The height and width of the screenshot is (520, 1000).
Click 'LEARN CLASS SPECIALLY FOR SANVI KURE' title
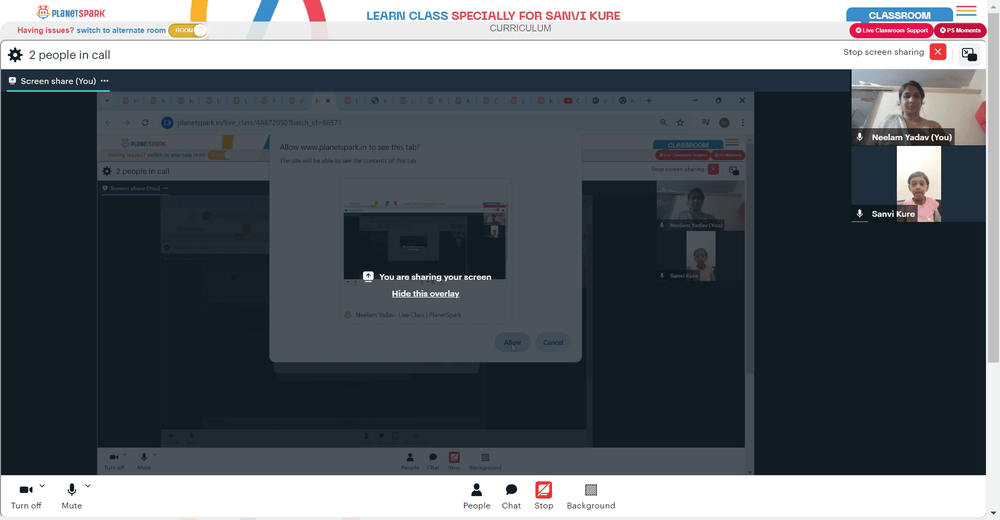coord(493,16)
